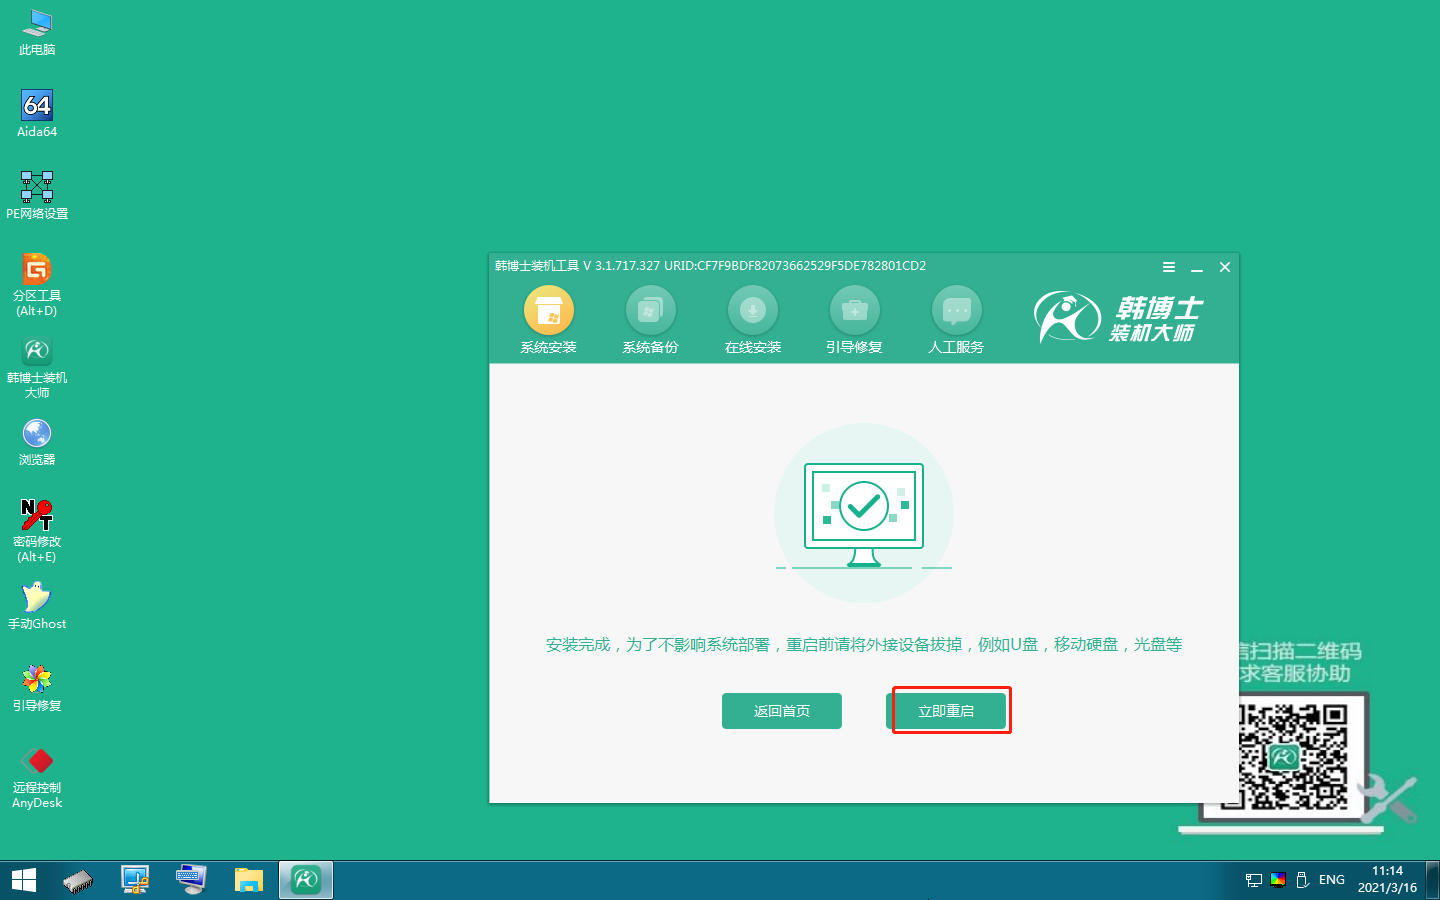Select the 系统安装 tab icon

(548, 312)
